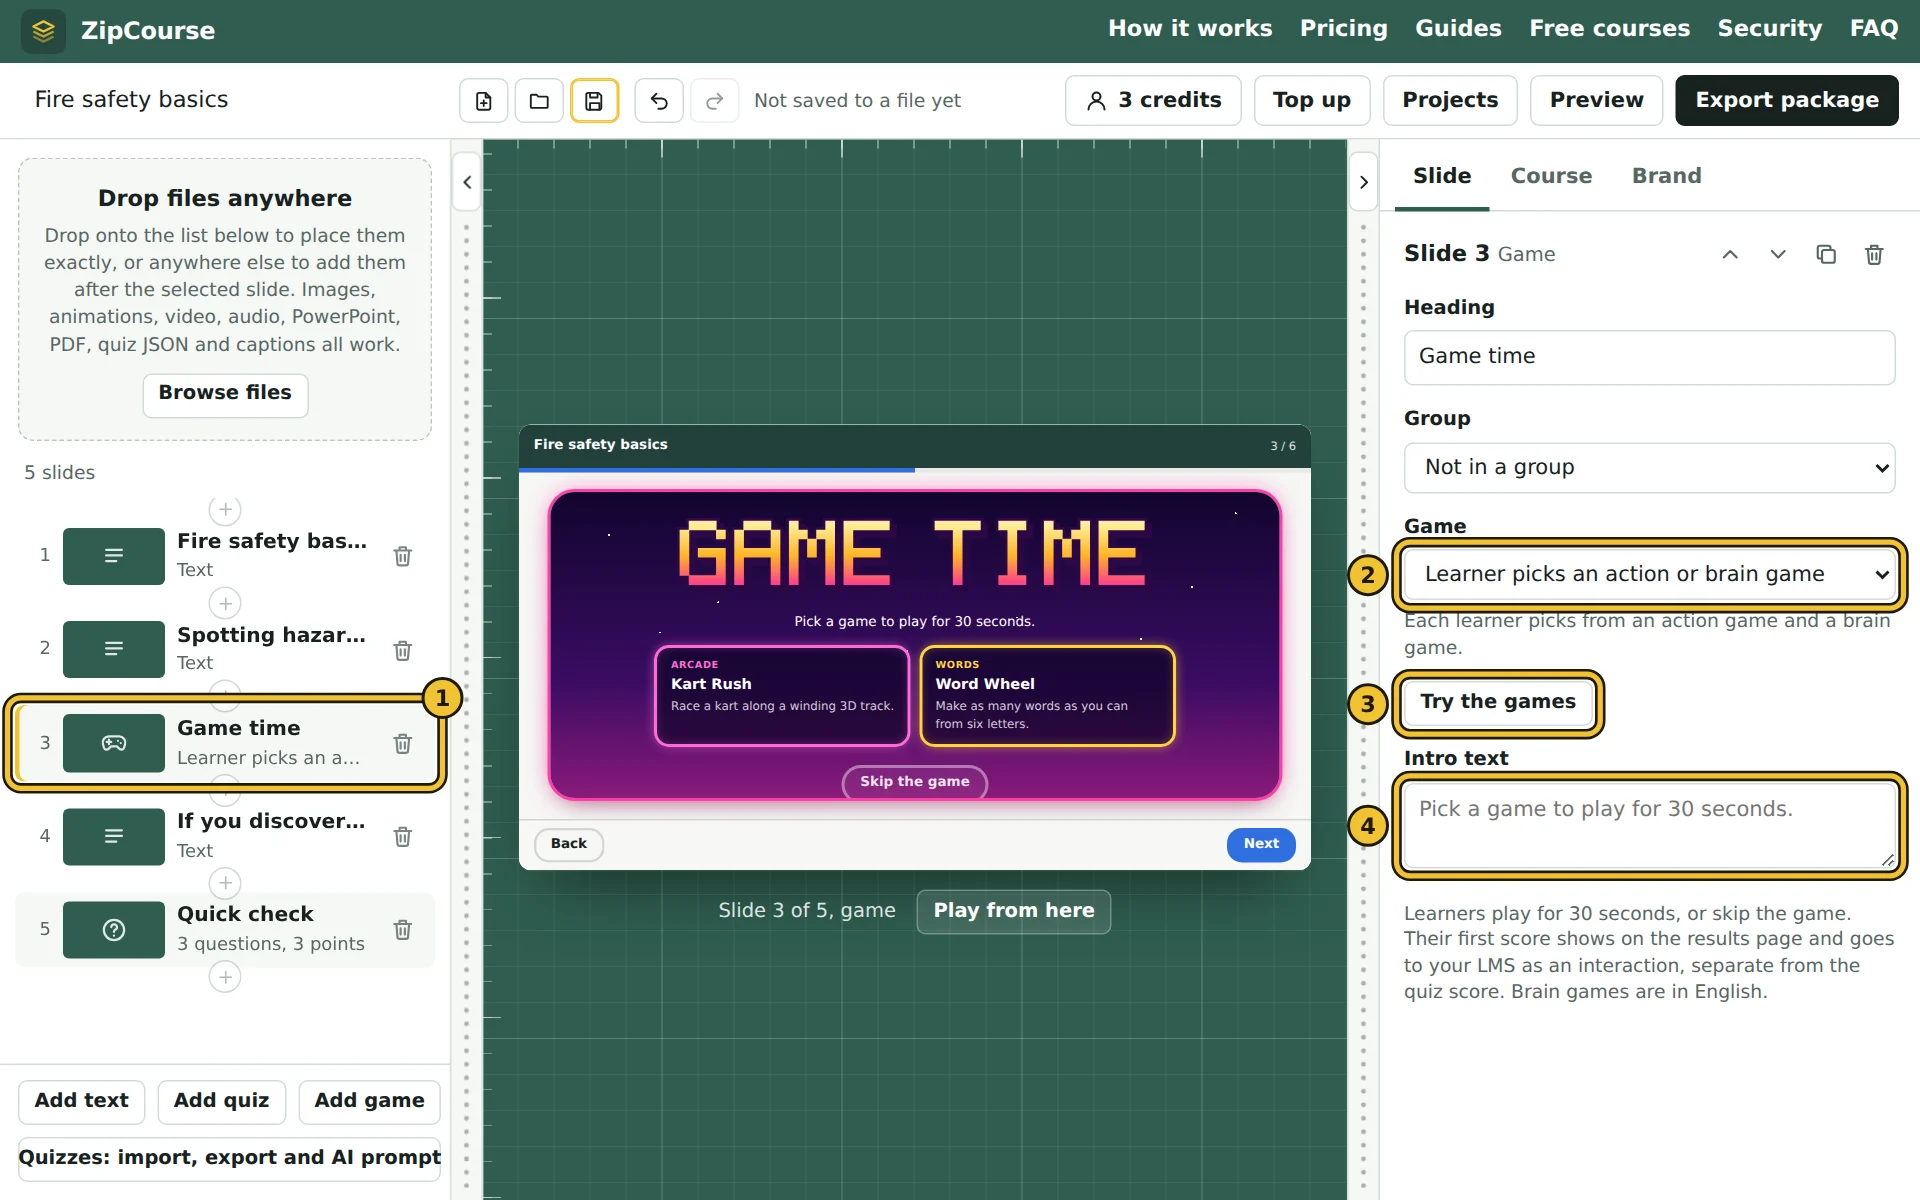Move Slide 3 up with the chevron

1730,254
